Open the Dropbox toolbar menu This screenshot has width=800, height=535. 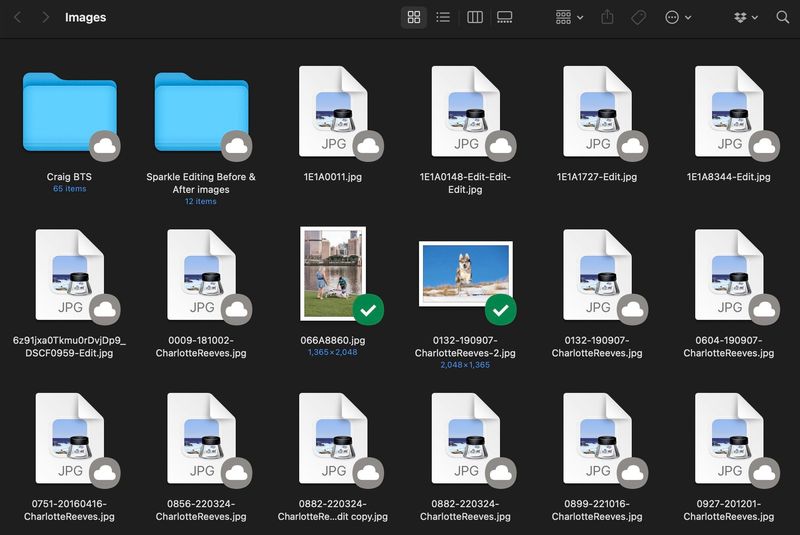745,17
